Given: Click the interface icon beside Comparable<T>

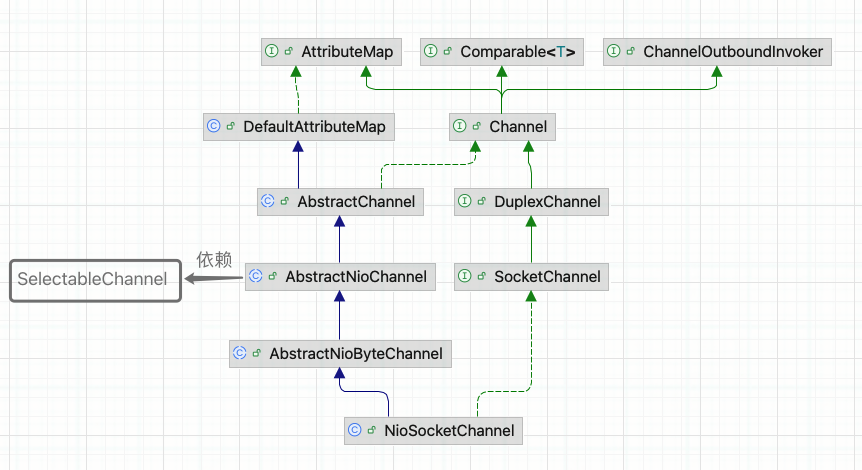Looking at the screenshot, I should [430, 52].
